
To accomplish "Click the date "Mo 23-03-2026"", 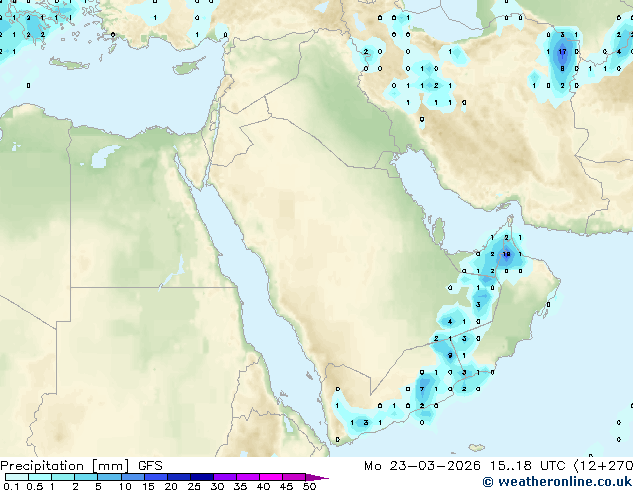I will (422, 466).
